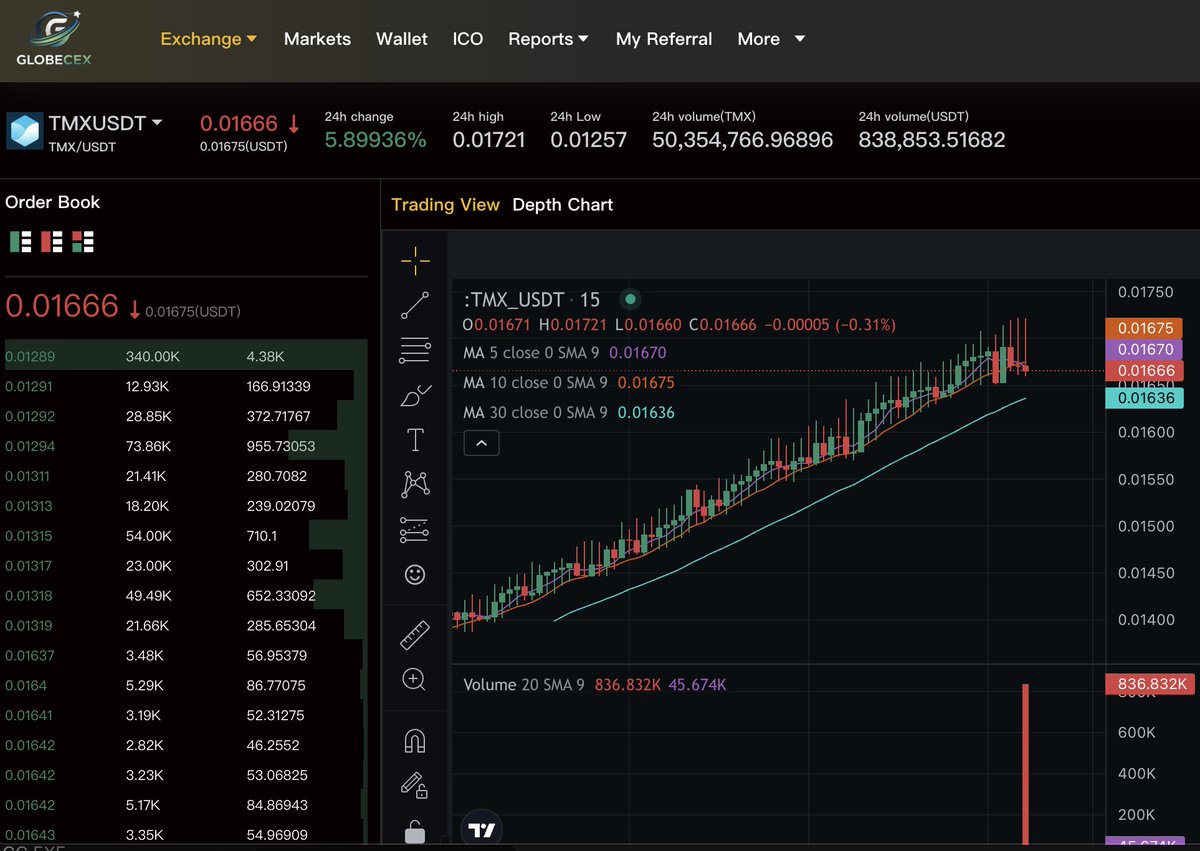The image size is (1200, 851).
Task: Open the ICO page
Action: point(468,39)
